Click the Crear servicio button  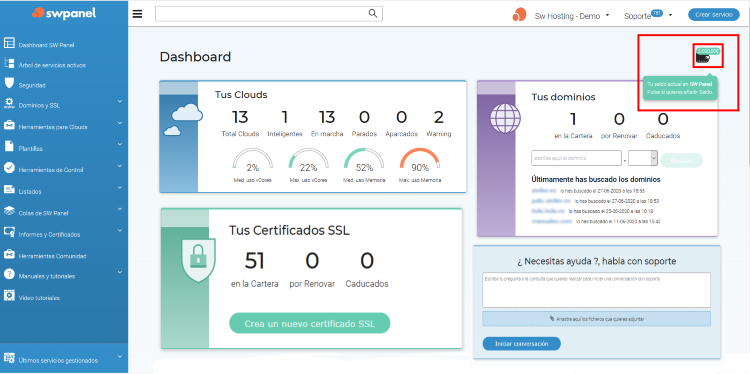tap(714, 15)
